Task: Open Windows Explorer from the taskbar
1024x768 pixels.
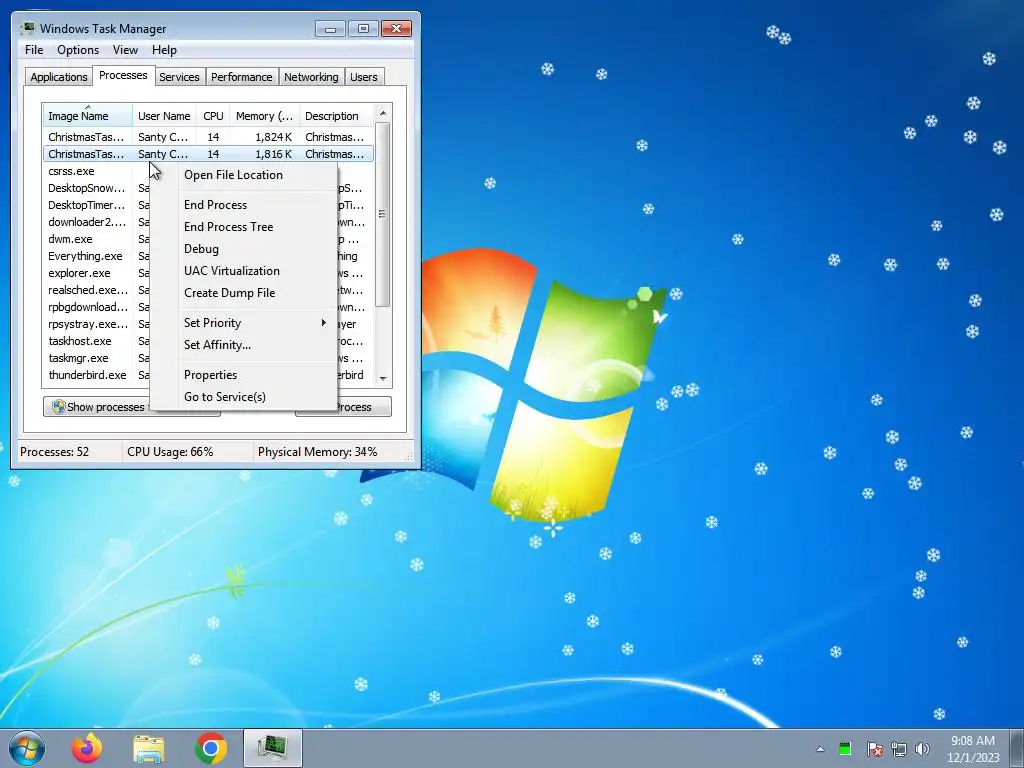Action: 149,748
